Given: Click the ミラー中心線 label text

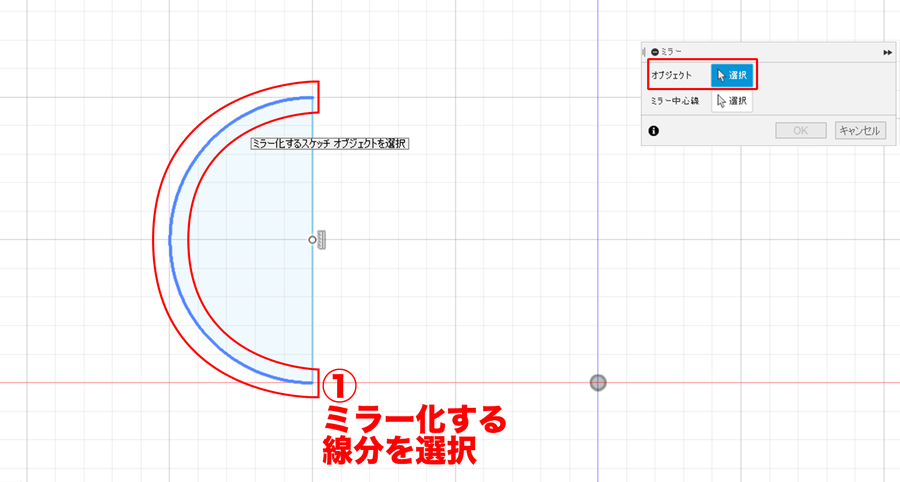Looking at the screenshot, I should 674,101.
